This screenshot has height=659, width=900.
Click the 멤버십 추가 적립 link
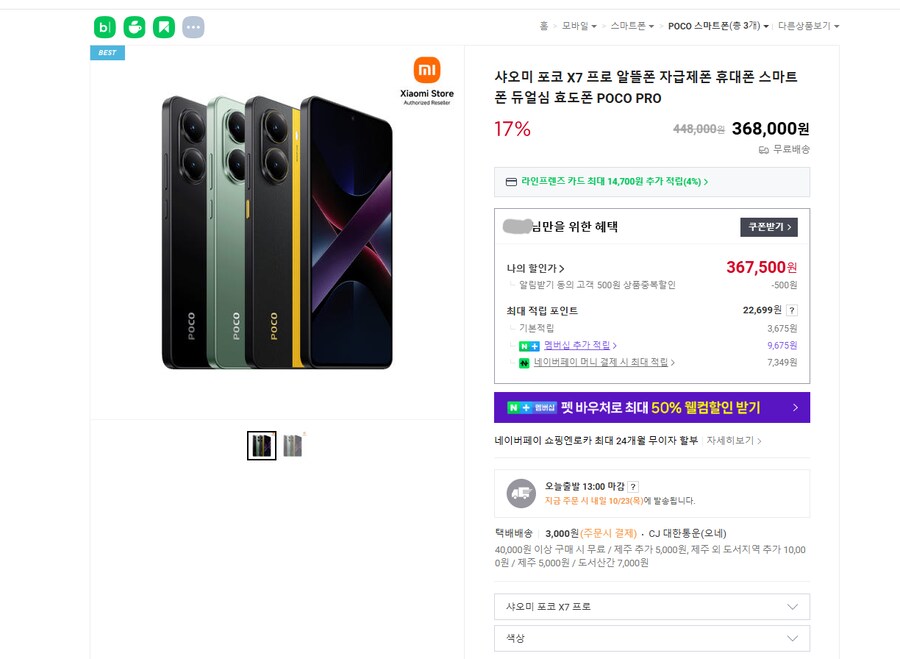click(x=577, y=347)
